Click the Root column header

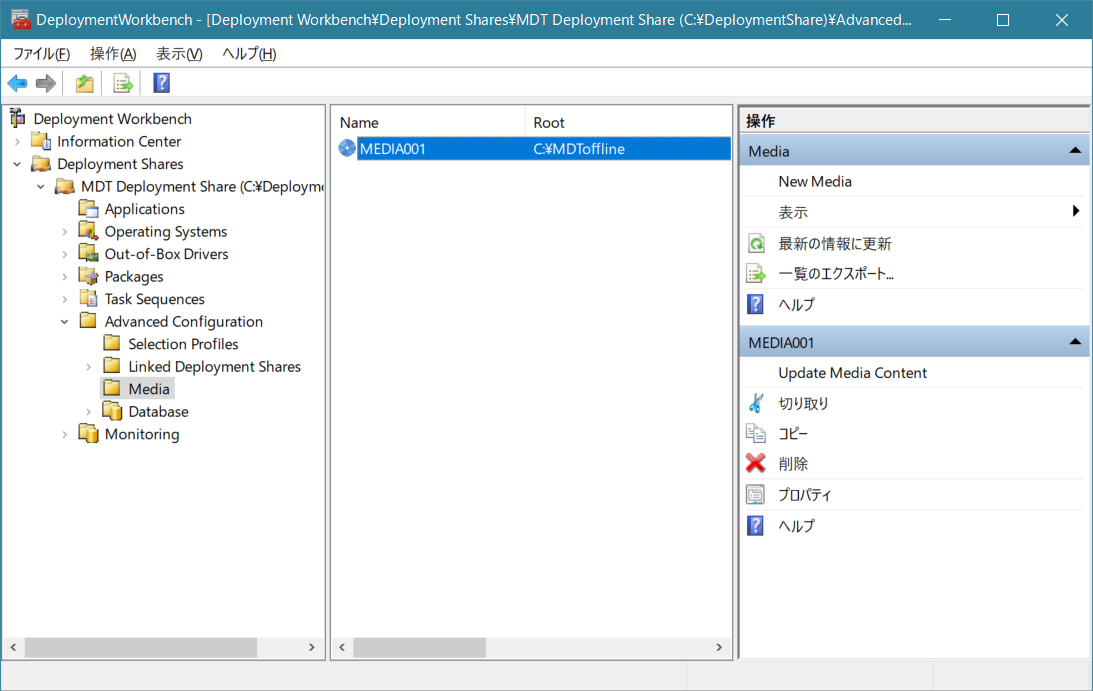[x=627, y=123]
